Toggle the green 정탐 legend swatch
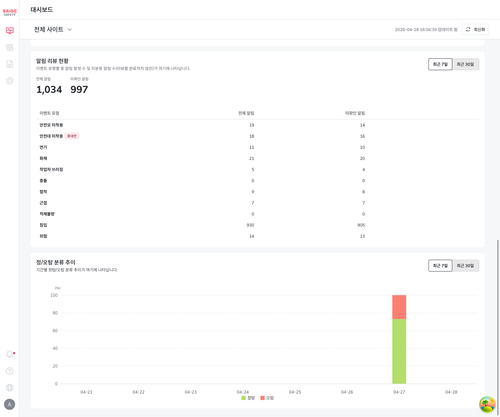The width and height of the screenshot is (500, 417). tap(244, 398)
